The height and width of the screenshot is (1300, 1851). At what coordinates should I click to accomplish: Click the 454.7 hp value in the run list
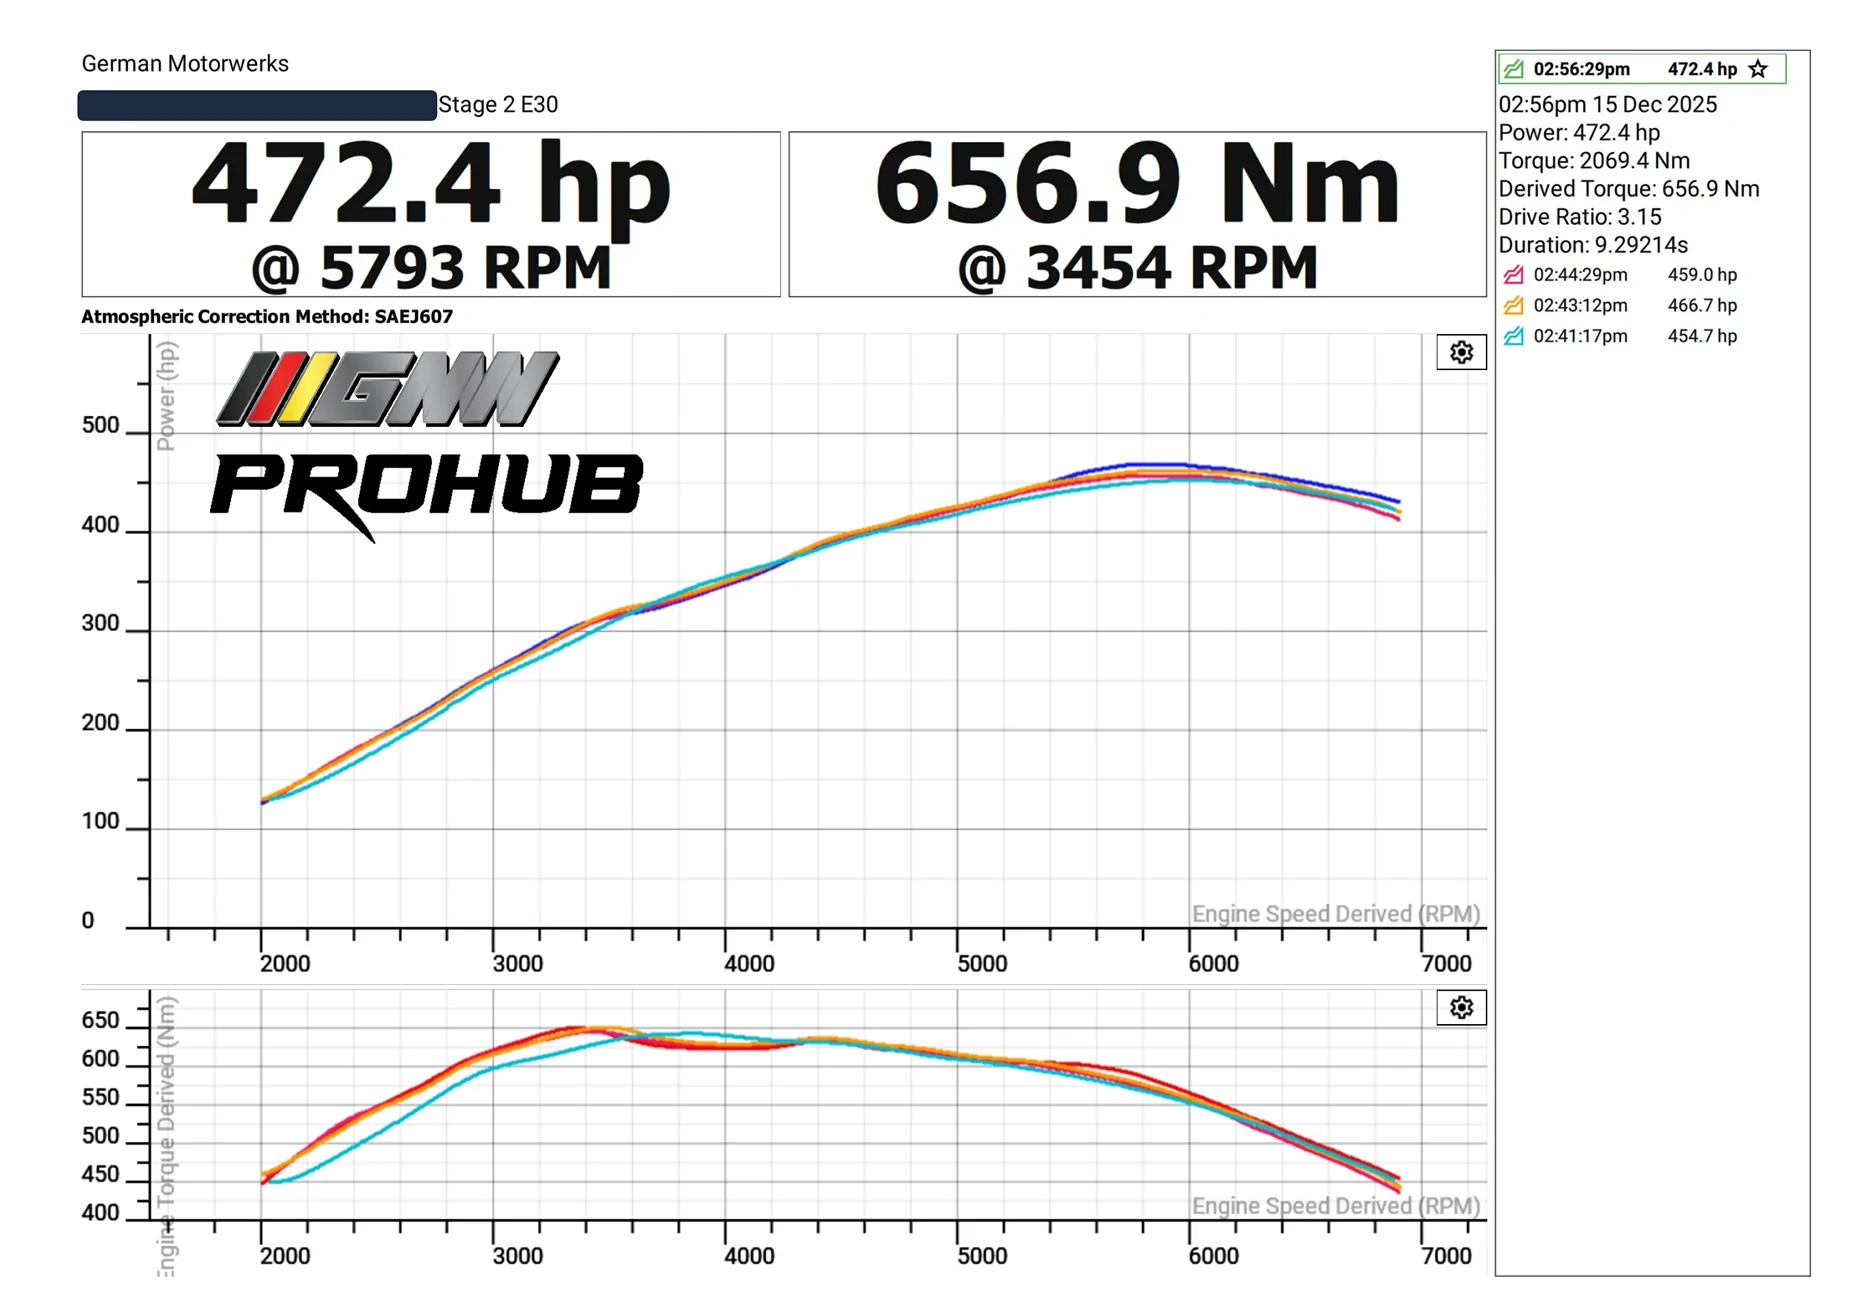1702,336
